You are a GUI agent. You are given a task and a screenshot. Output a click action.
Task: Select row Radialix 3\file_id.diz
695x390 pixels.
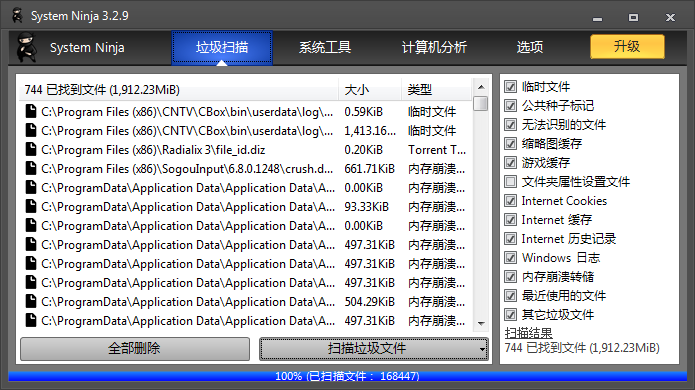(x=245, y=150)
